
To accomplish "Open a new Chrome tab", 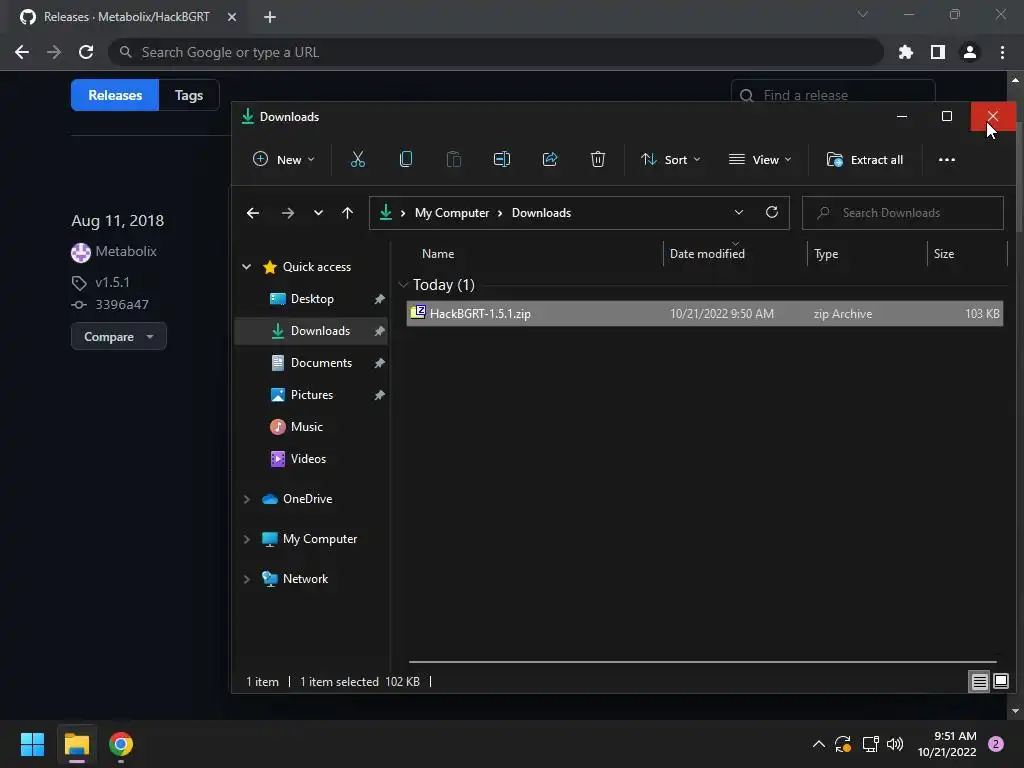I will coord(270,17).
